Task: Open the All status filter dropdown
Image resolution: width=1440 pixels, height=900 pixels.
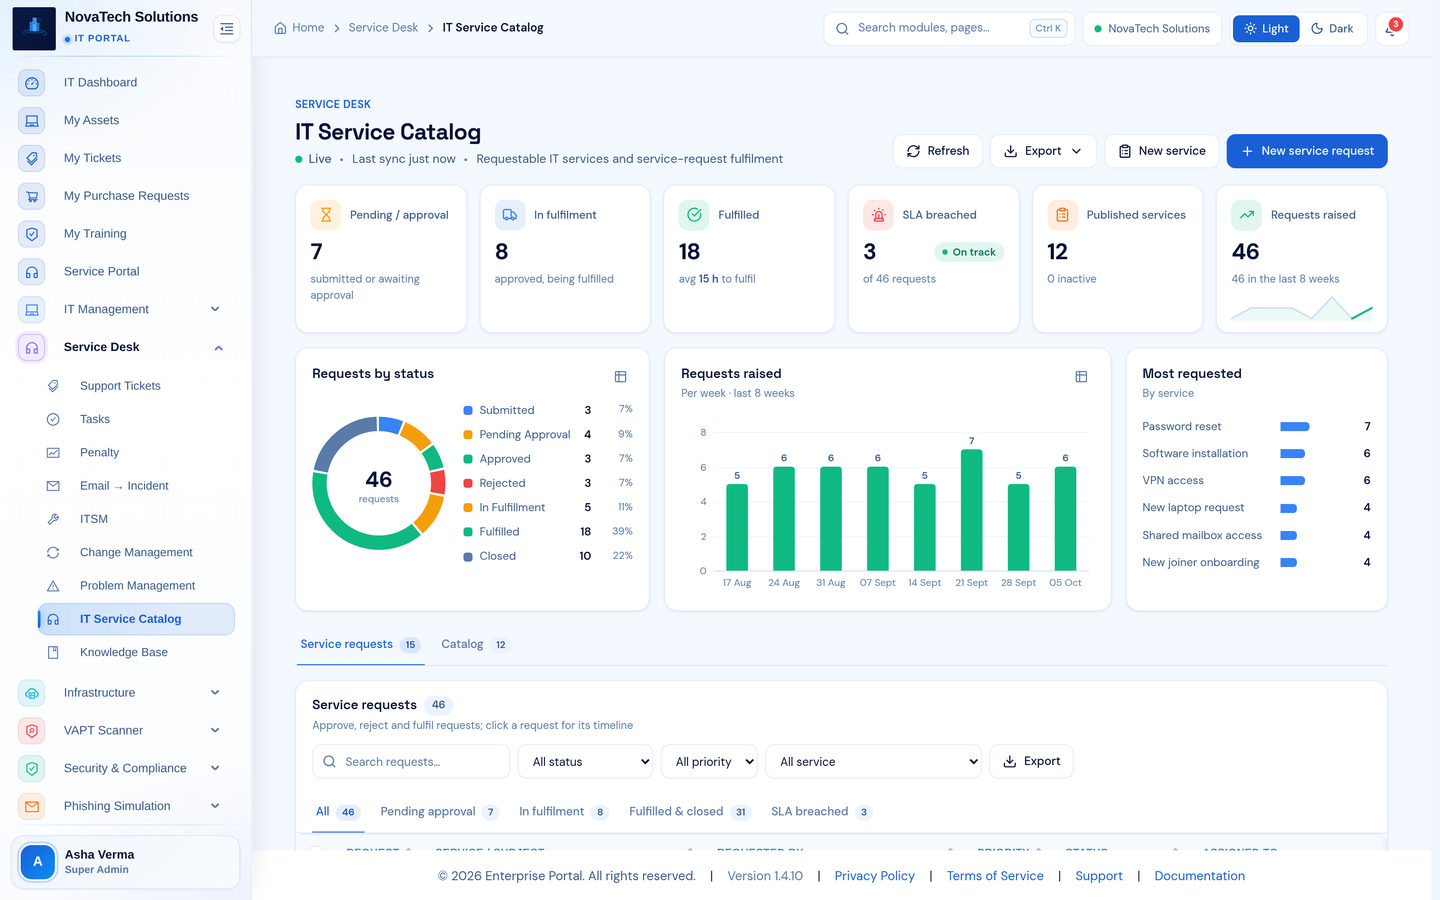Action: [586, 762]
